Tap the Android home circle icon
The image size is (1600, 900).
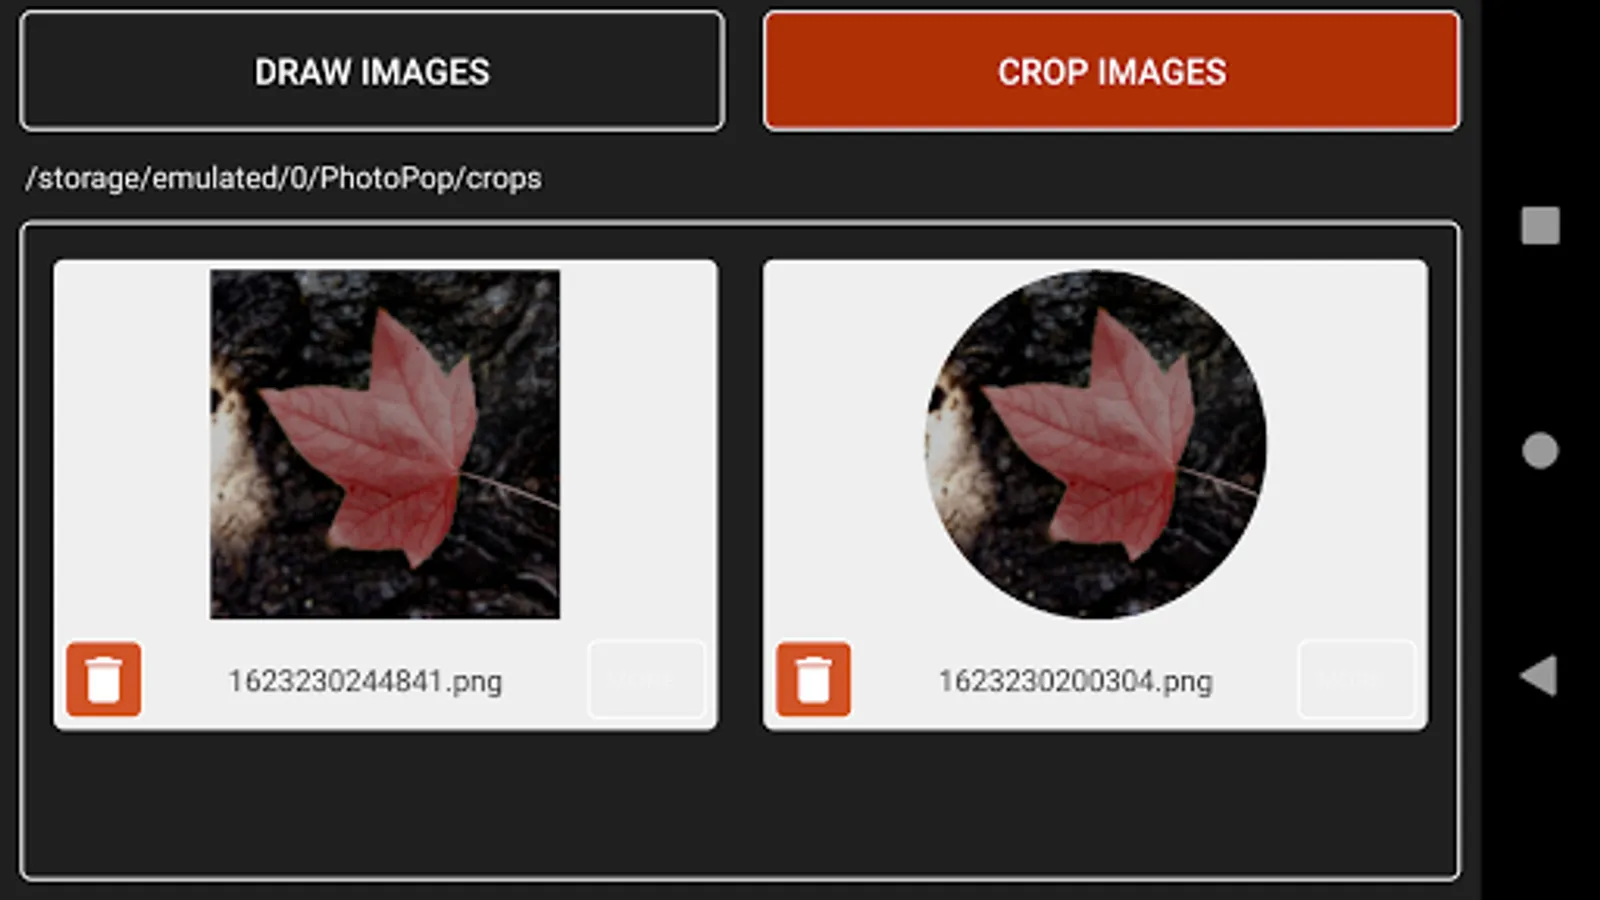1540,451
